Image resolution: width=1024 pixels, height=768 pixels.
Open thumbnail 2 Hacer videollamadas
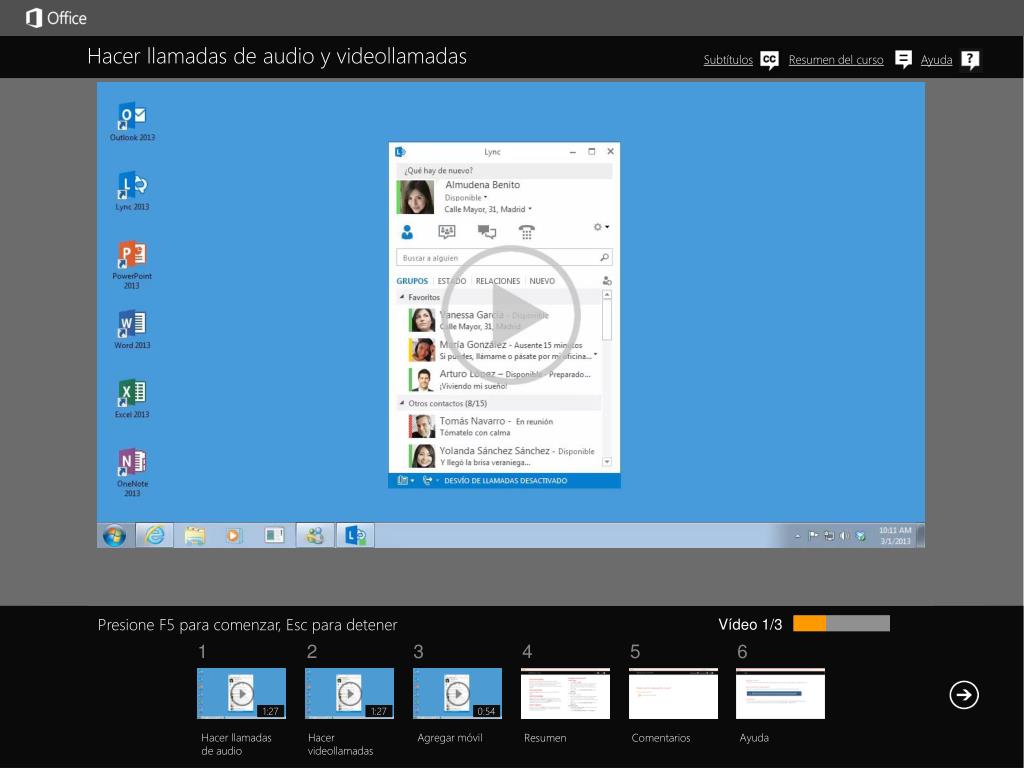pyautogui.click(x=349, y=693)
